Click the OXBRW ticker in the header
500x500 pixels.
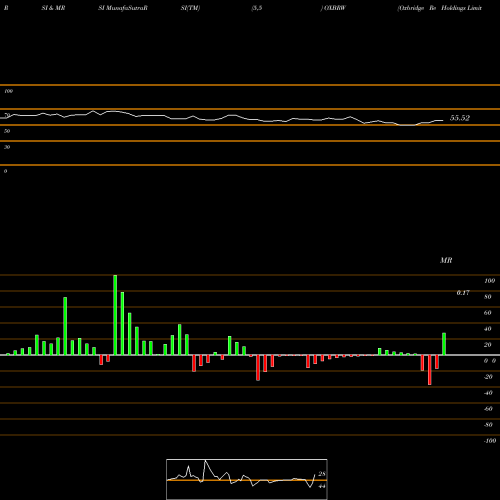(335, 8)
